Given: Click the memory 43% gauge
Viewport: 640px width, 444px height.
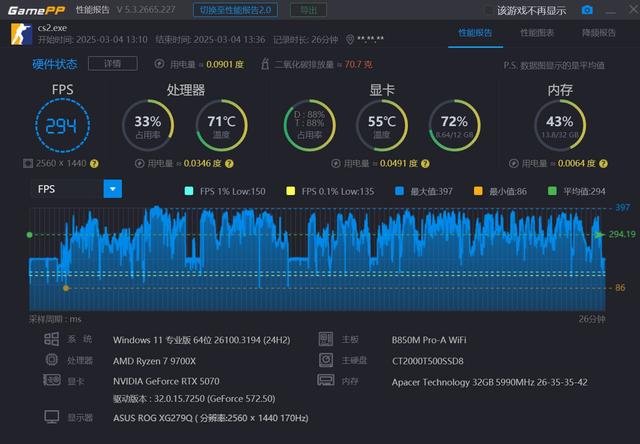Looking at the screenshot, I should [x=560, y=125].
